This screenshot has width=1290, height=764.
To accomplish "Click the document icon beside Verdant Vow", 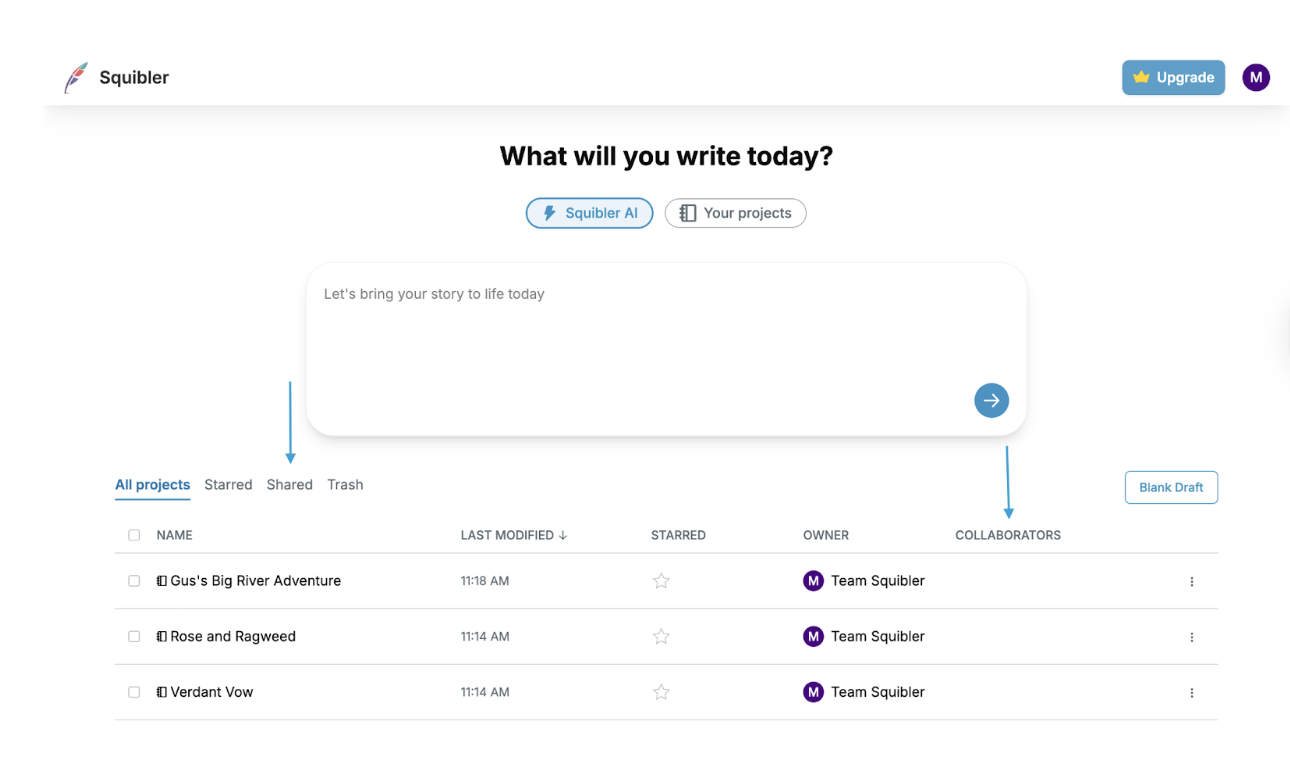I will pos(162,692).
